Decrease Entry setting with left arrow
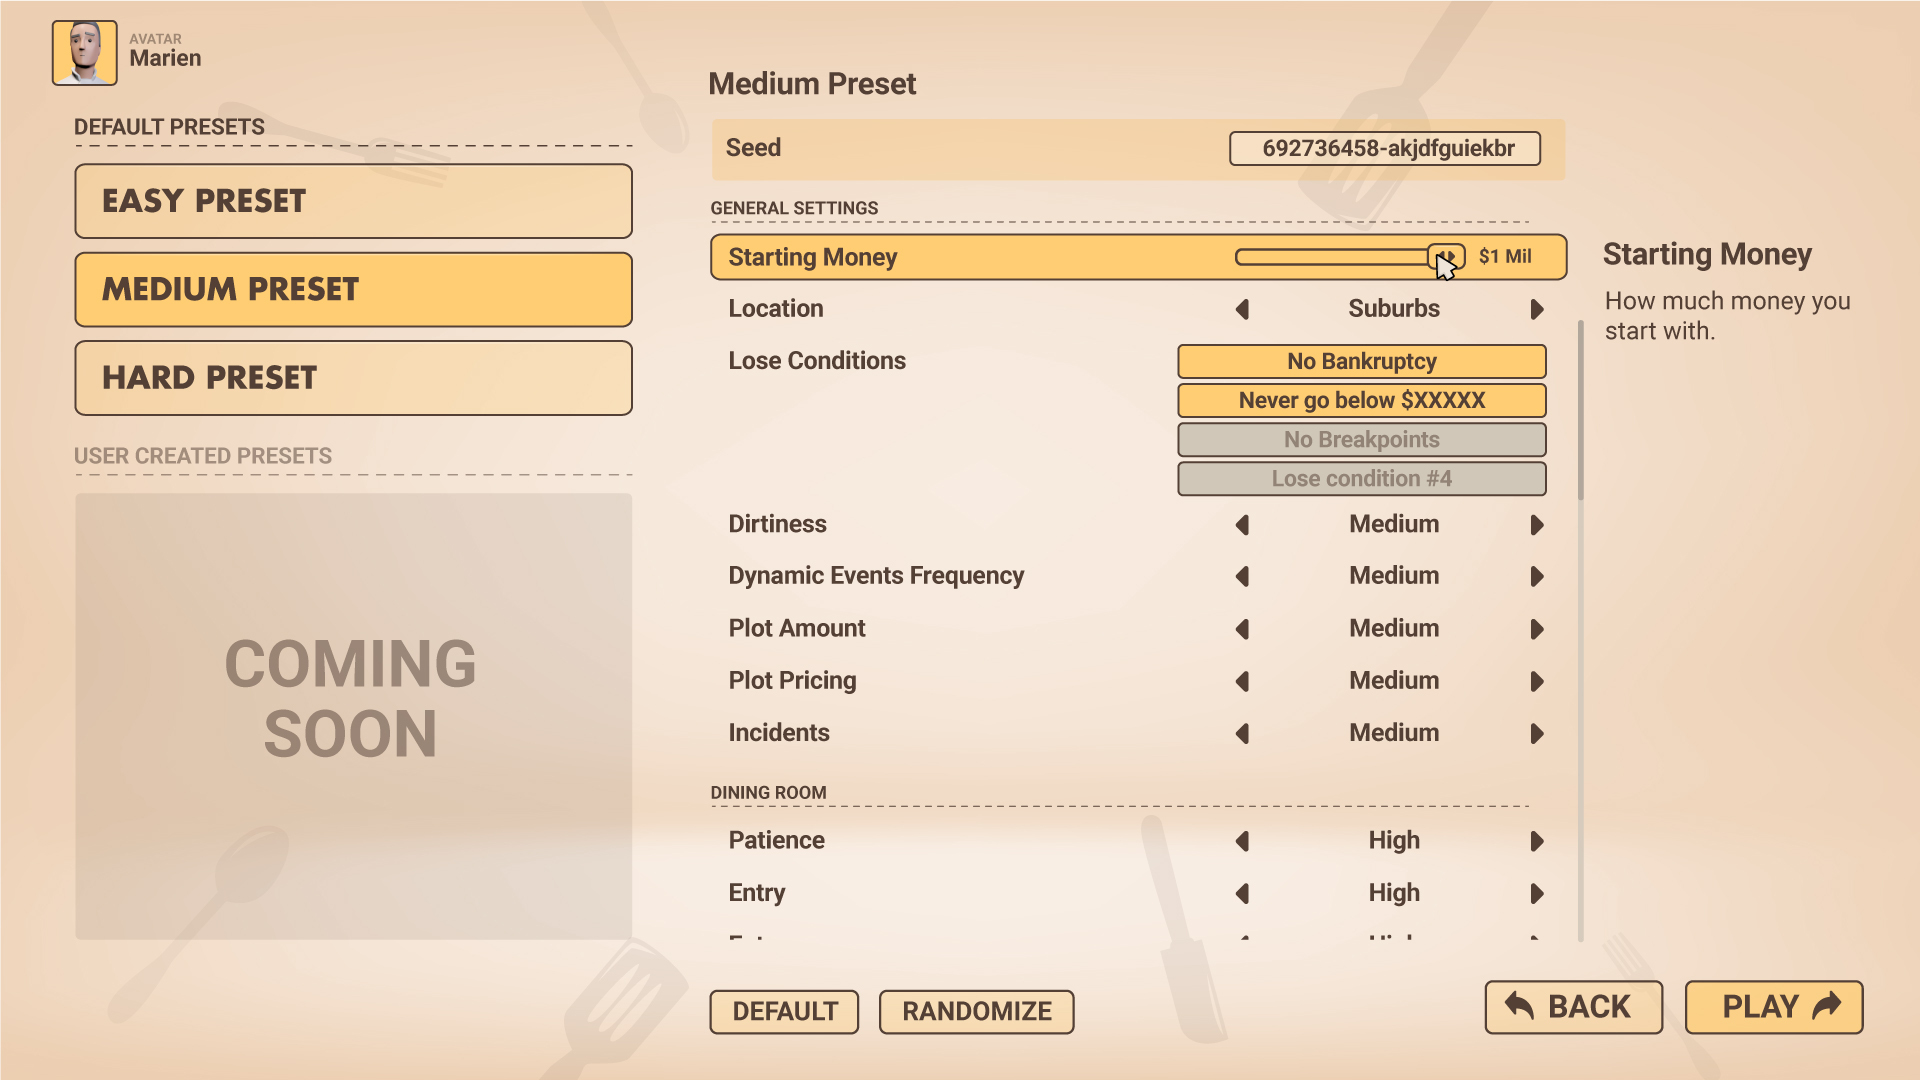 pyautogui.click(x=1243, y=894)
